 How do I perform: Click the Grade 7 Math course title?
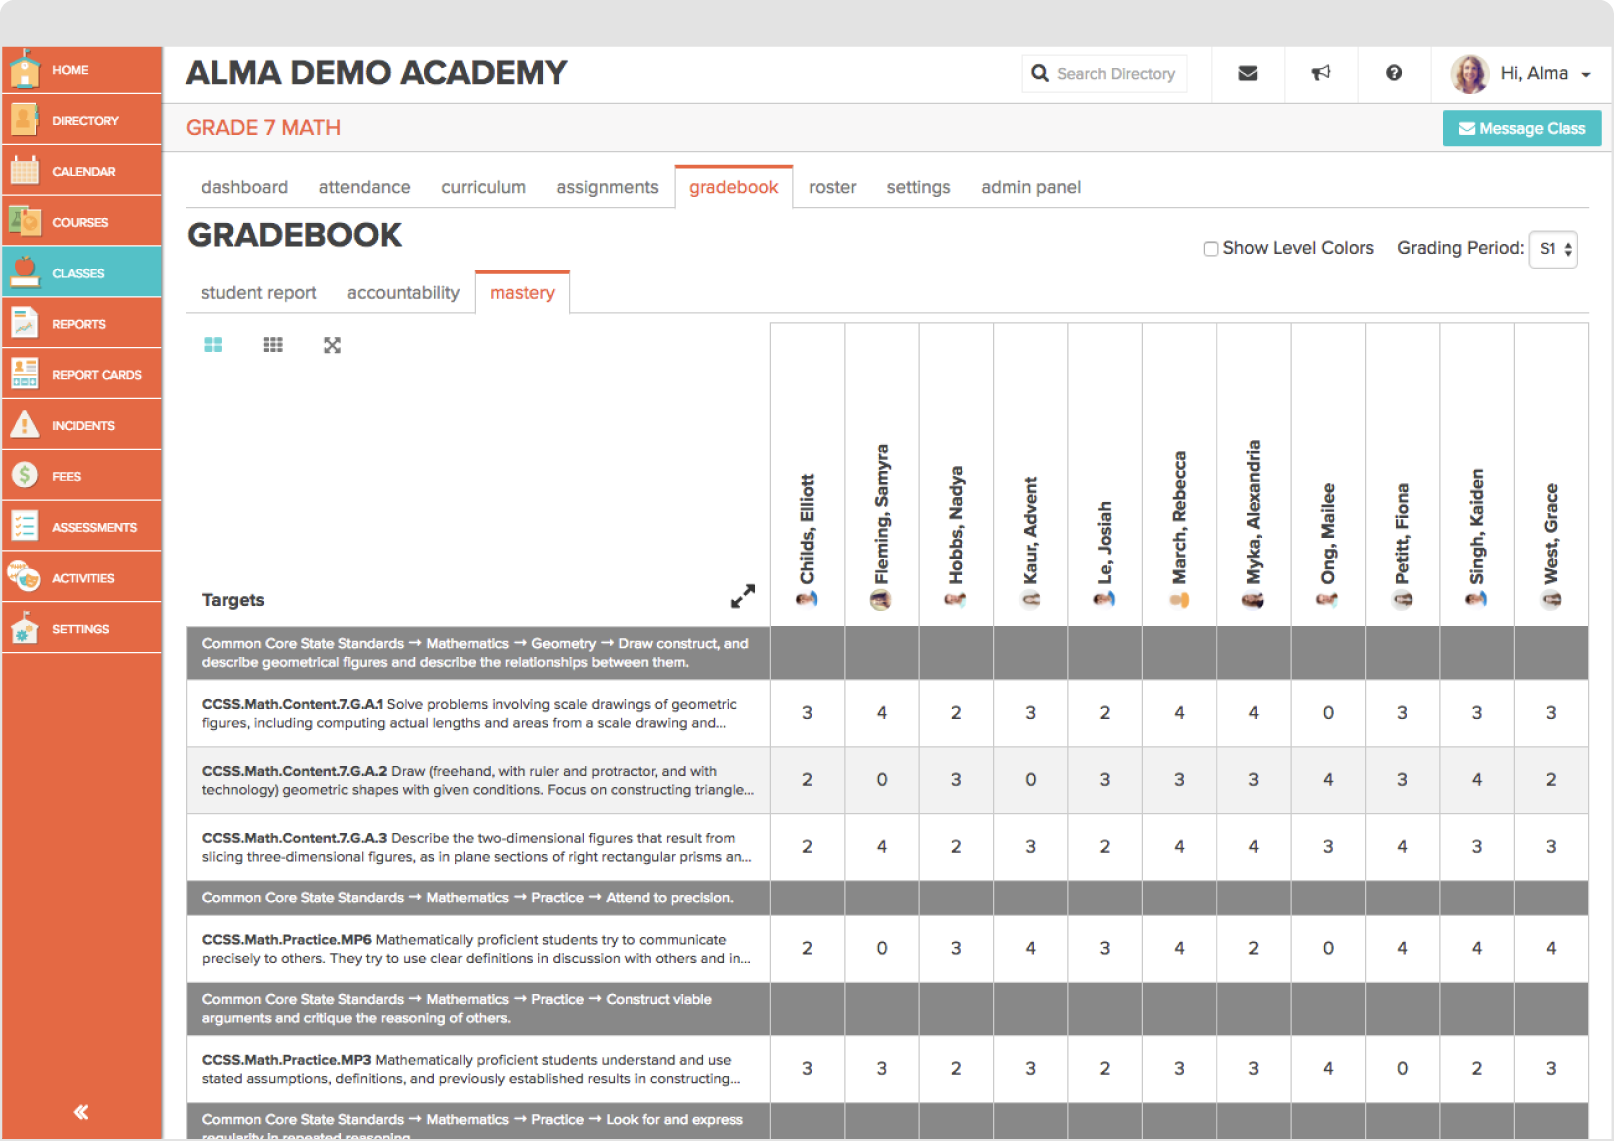[263, 128]
